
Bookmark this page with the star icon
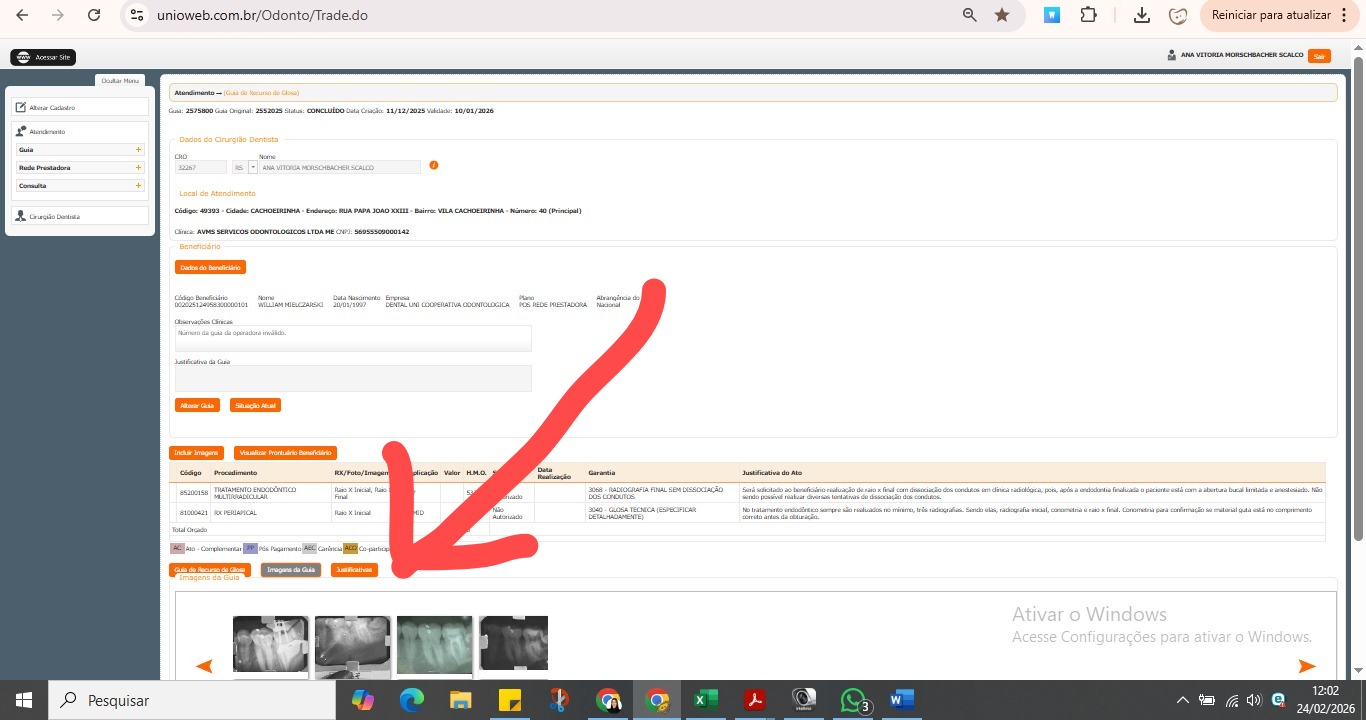point(1001,15)
